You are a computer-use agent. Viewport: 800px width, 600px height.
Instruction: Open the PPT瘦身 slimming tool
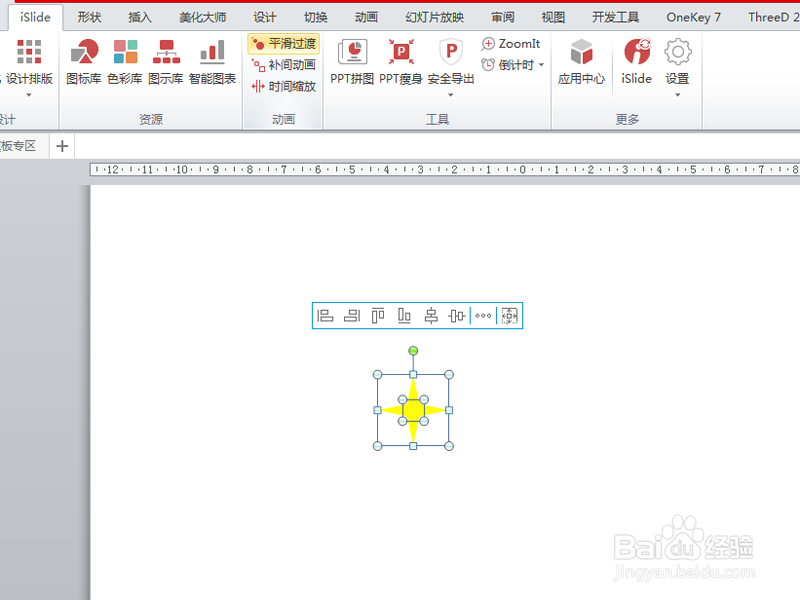[401, 61]
